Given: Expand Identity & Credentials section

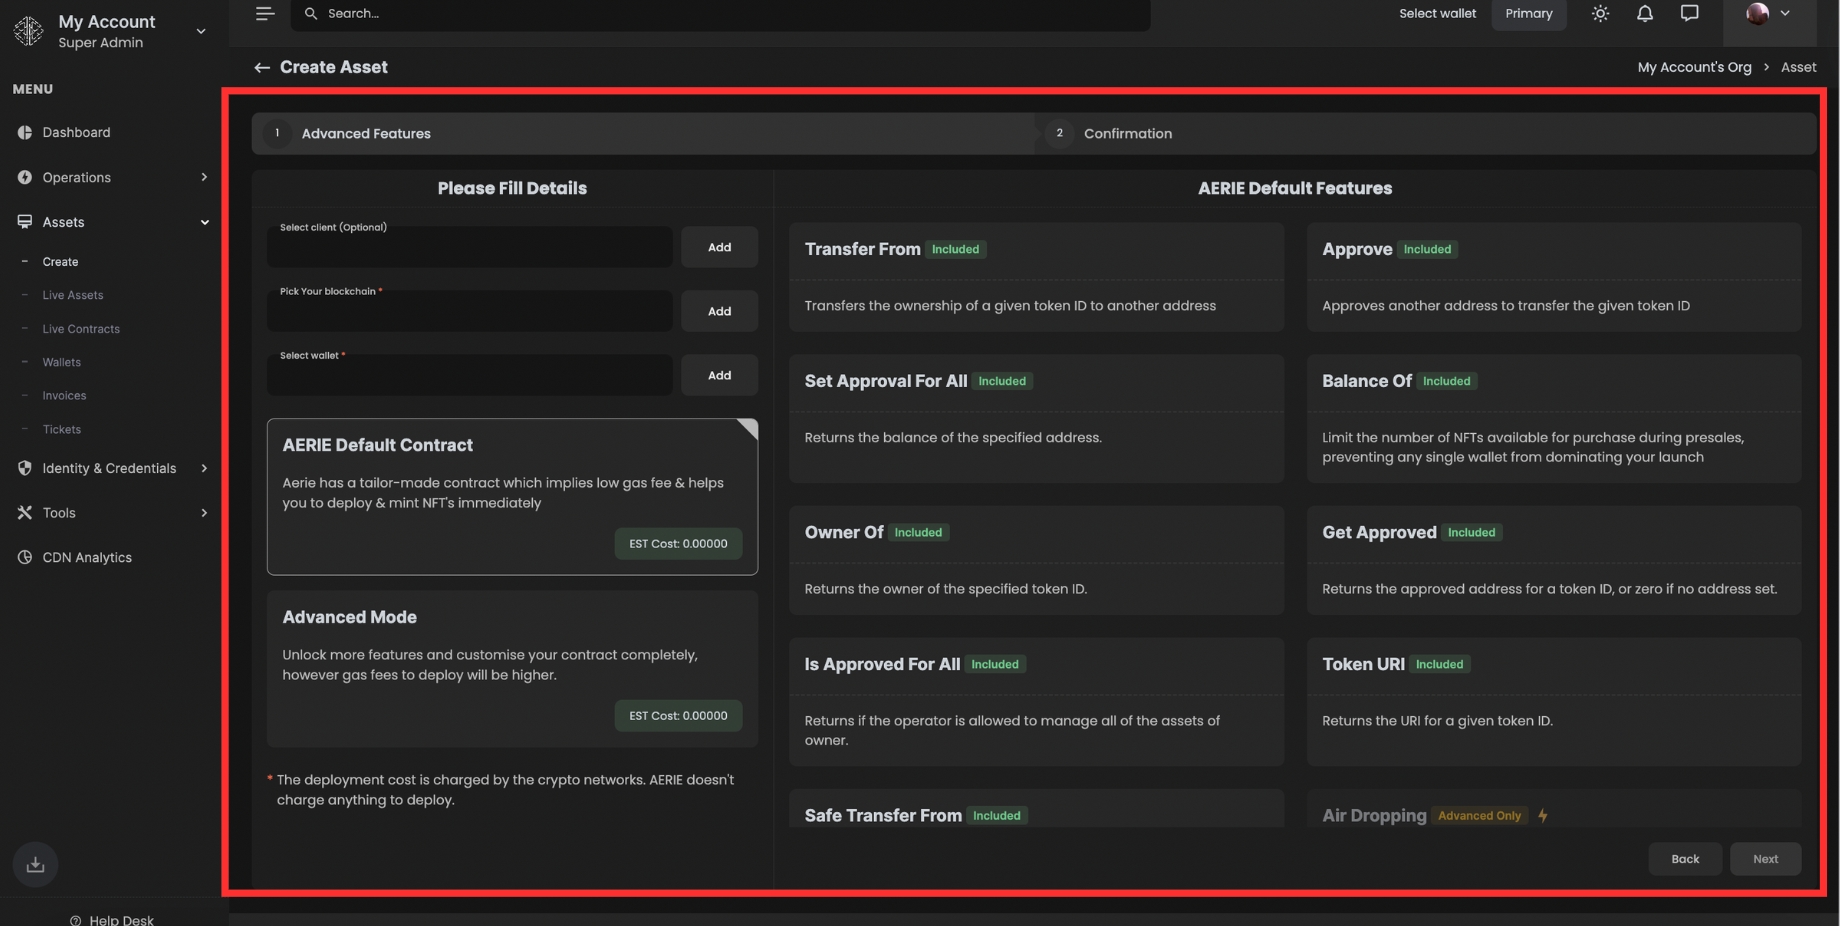Looking at the screenshot, I should point(110,468).
